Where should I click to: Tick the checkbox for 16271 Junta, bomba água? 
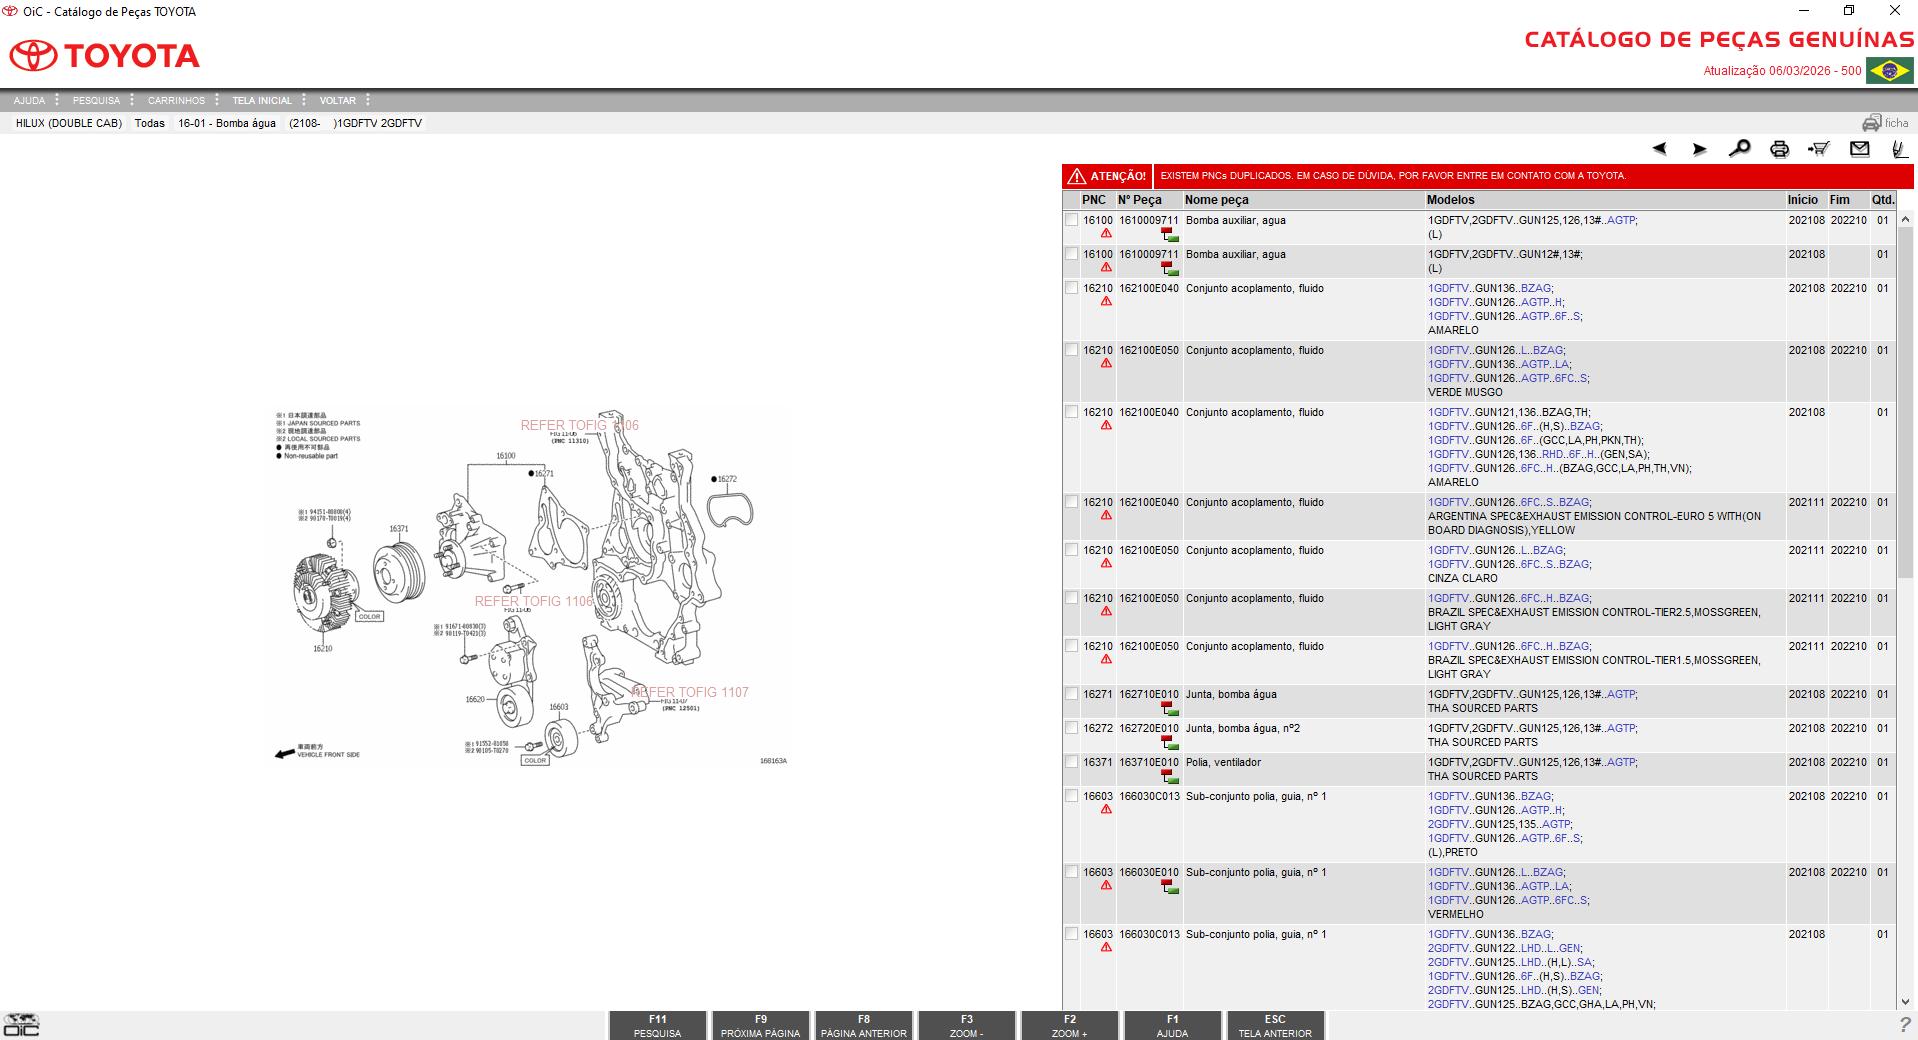pyautogui.click(x=1072, y=694)
